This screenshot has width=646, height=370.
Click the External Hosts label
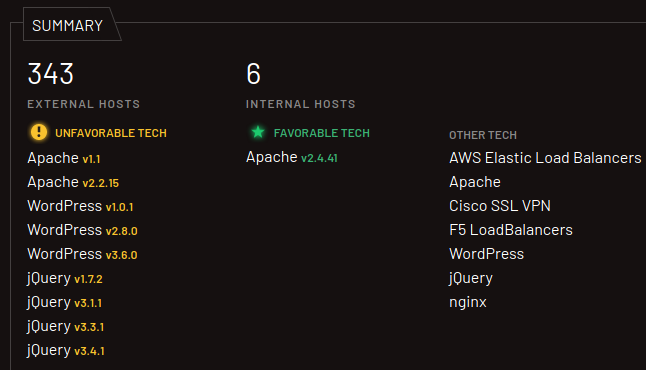point(84,104)
